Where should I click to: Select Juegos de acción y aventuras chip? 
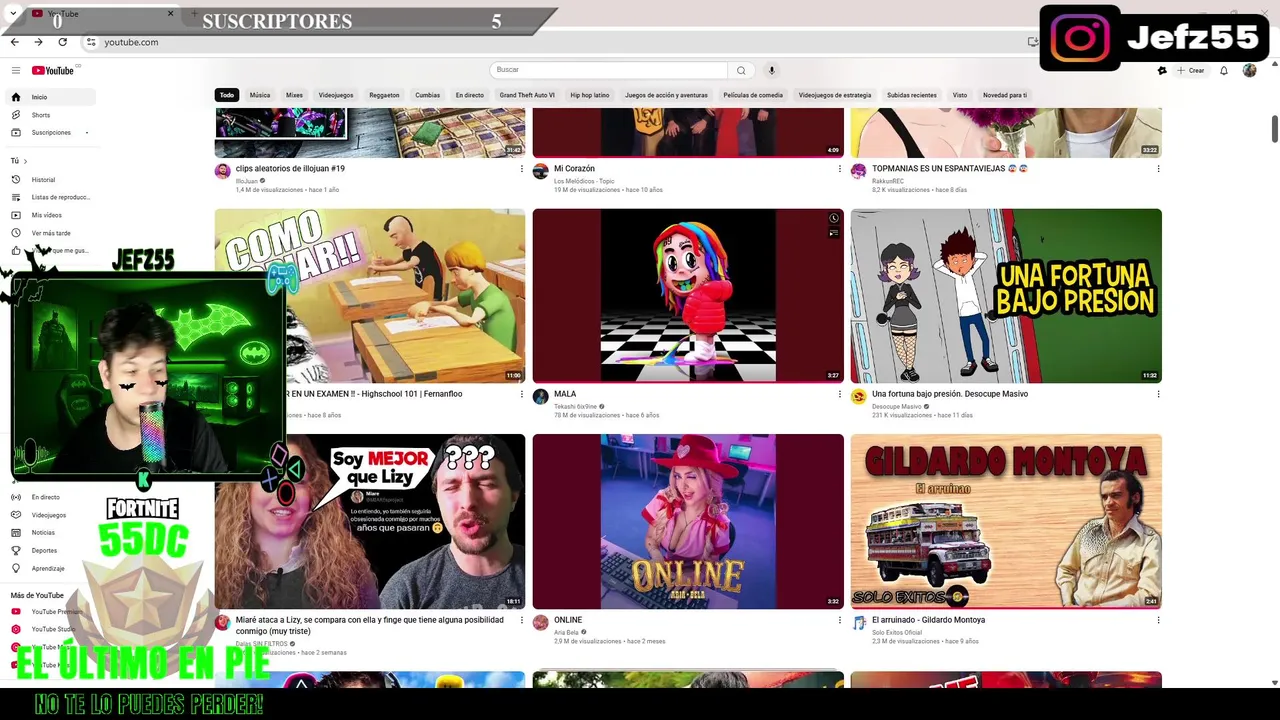tap(666, 95)
